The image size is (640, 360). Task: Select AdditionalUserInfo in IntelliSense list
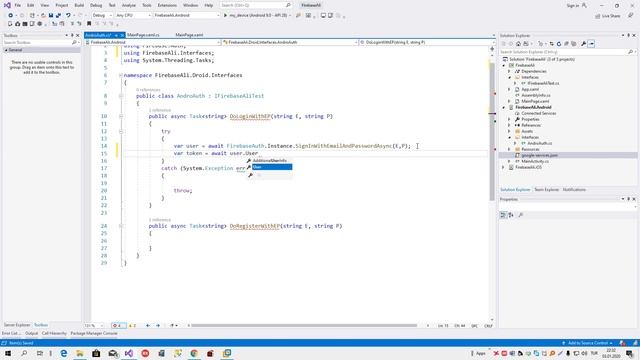pyautogui.click(x=269, y=160)
